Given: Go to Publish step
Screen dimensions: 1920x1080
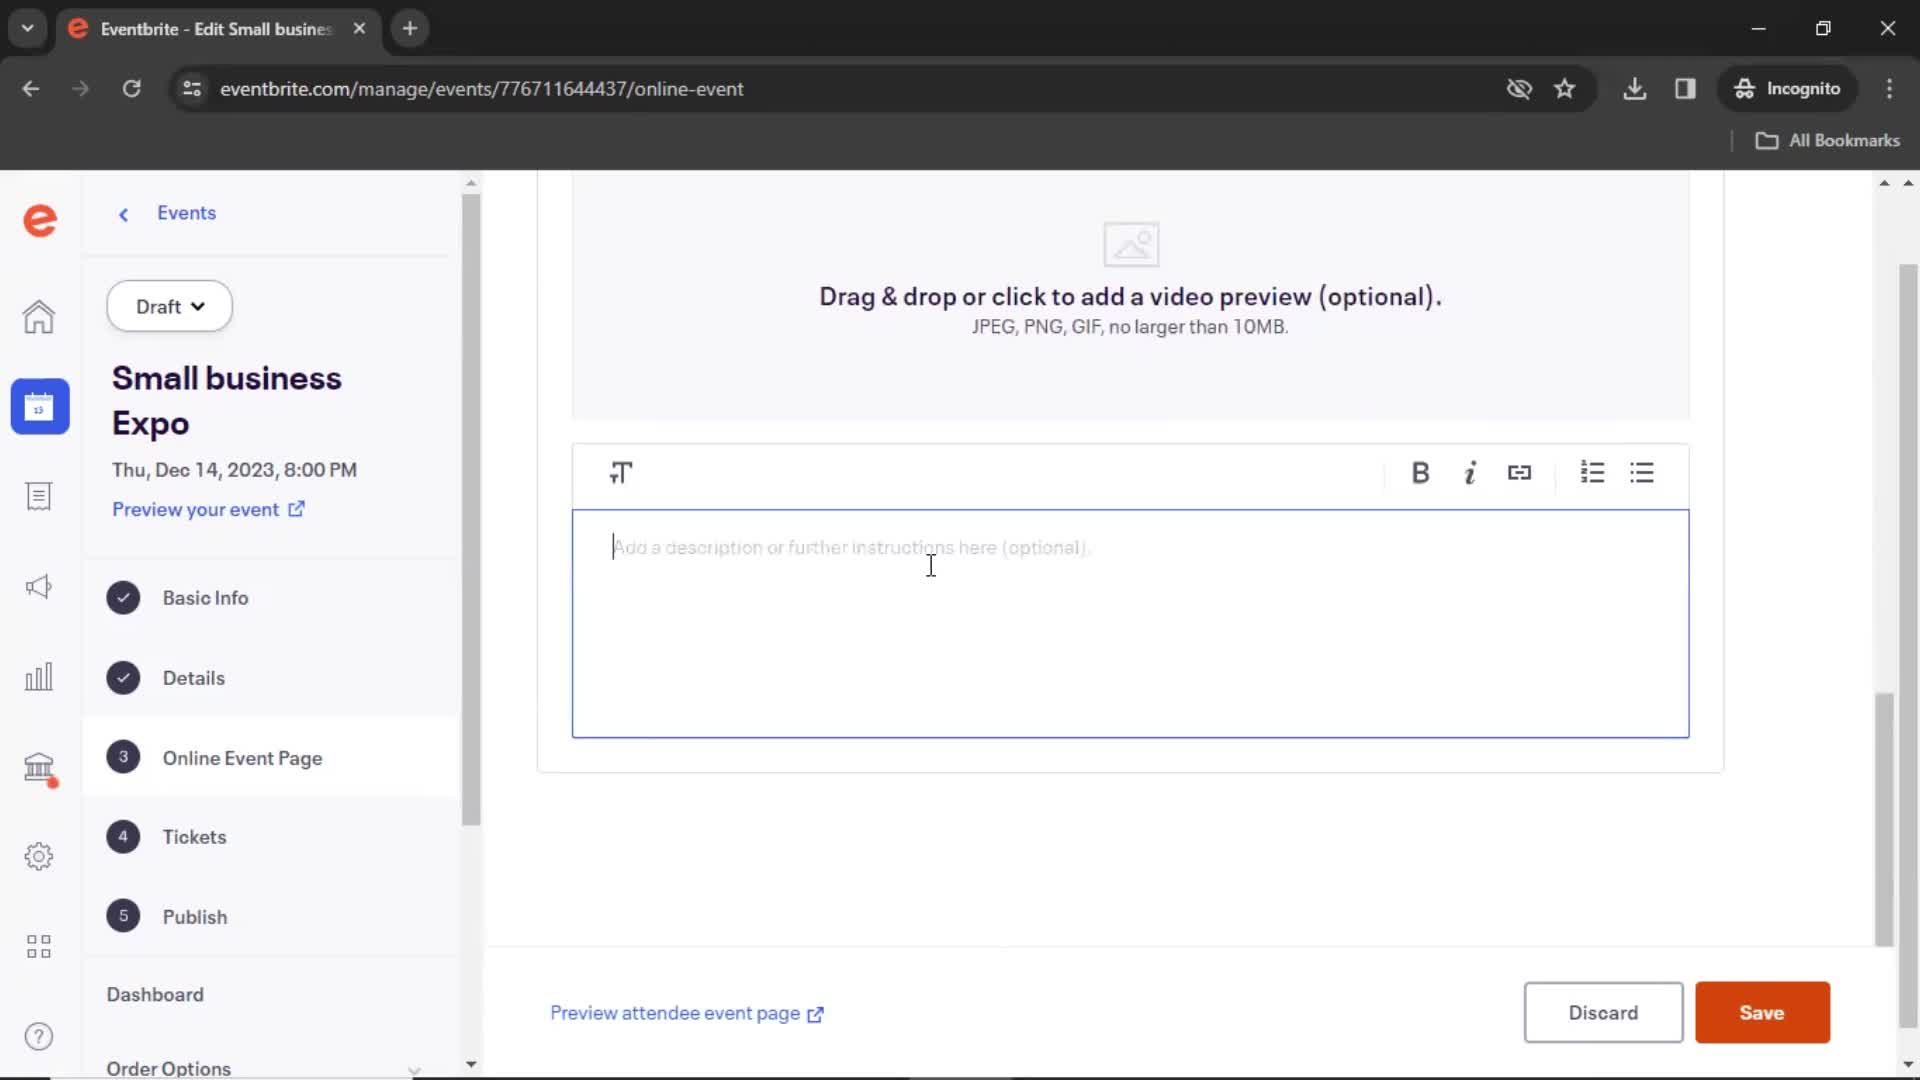Looking at the screenshot, I should pos(195,917).
